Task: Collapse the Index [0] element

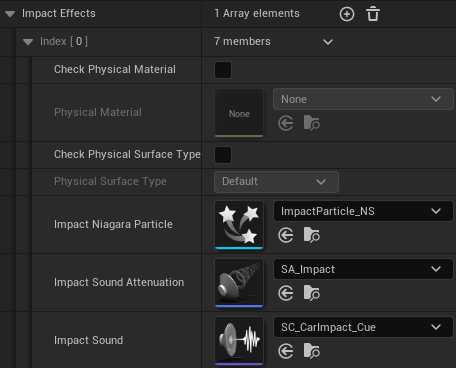Action: pos(28,42)
